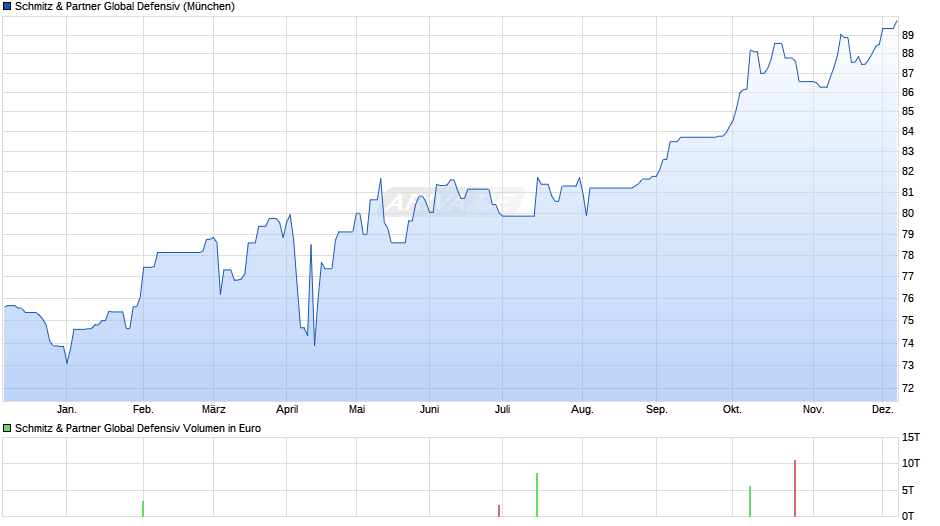Click the price axis value 84
The height and width of the screenshot is (526, 940).
click(x=908, y=131)
